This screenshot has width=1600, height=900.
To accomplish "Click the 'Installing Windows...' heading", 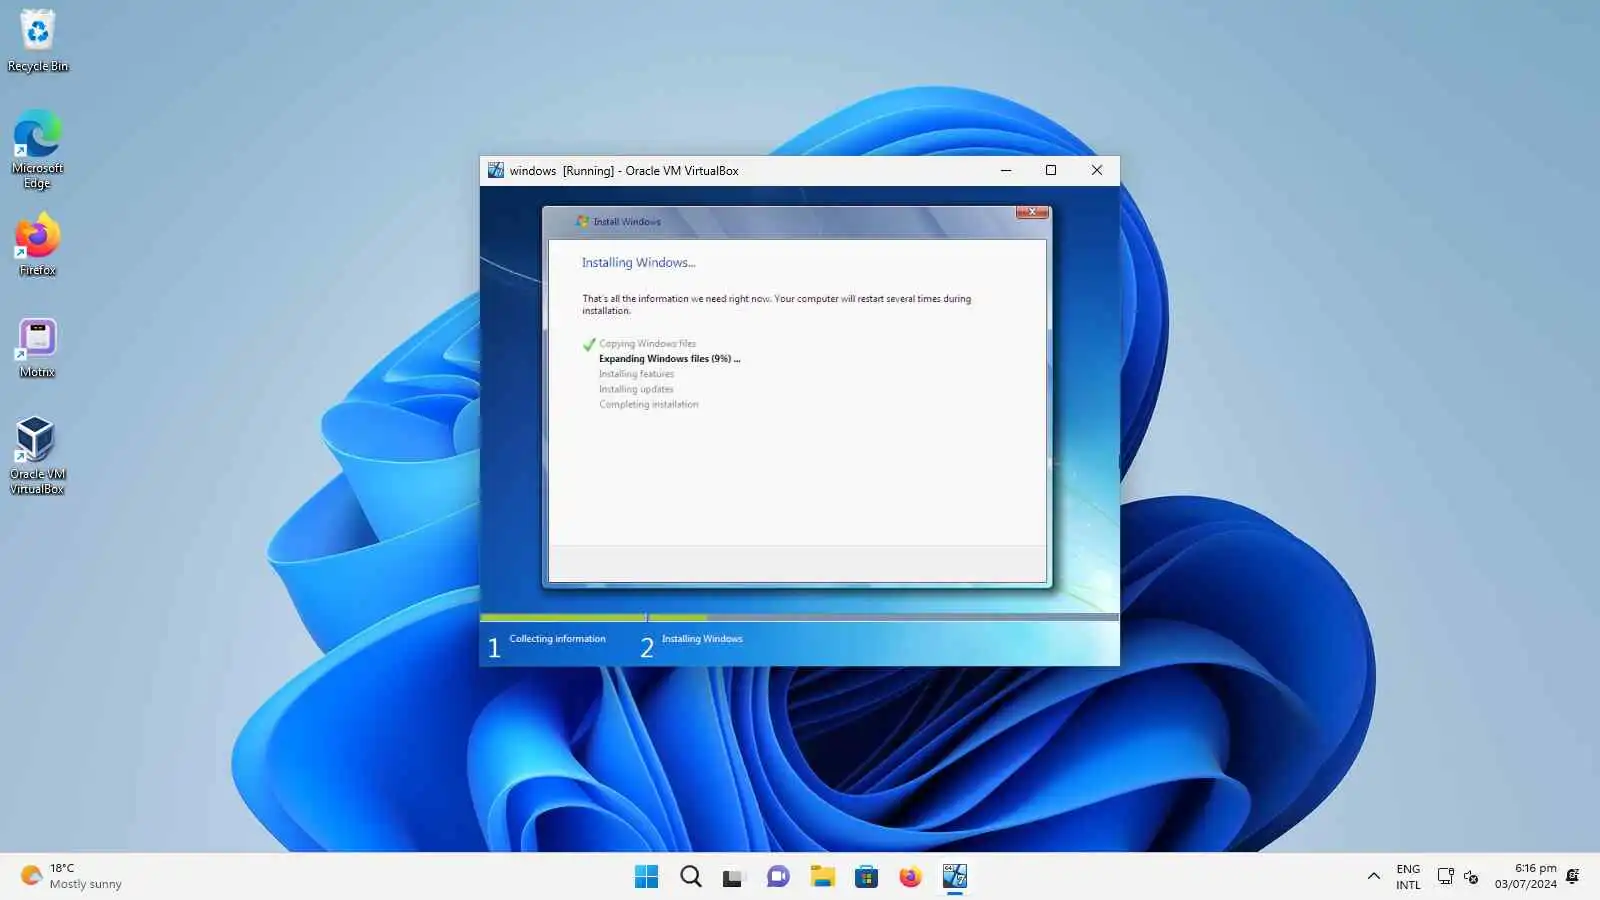I will (x=638, y=263).
